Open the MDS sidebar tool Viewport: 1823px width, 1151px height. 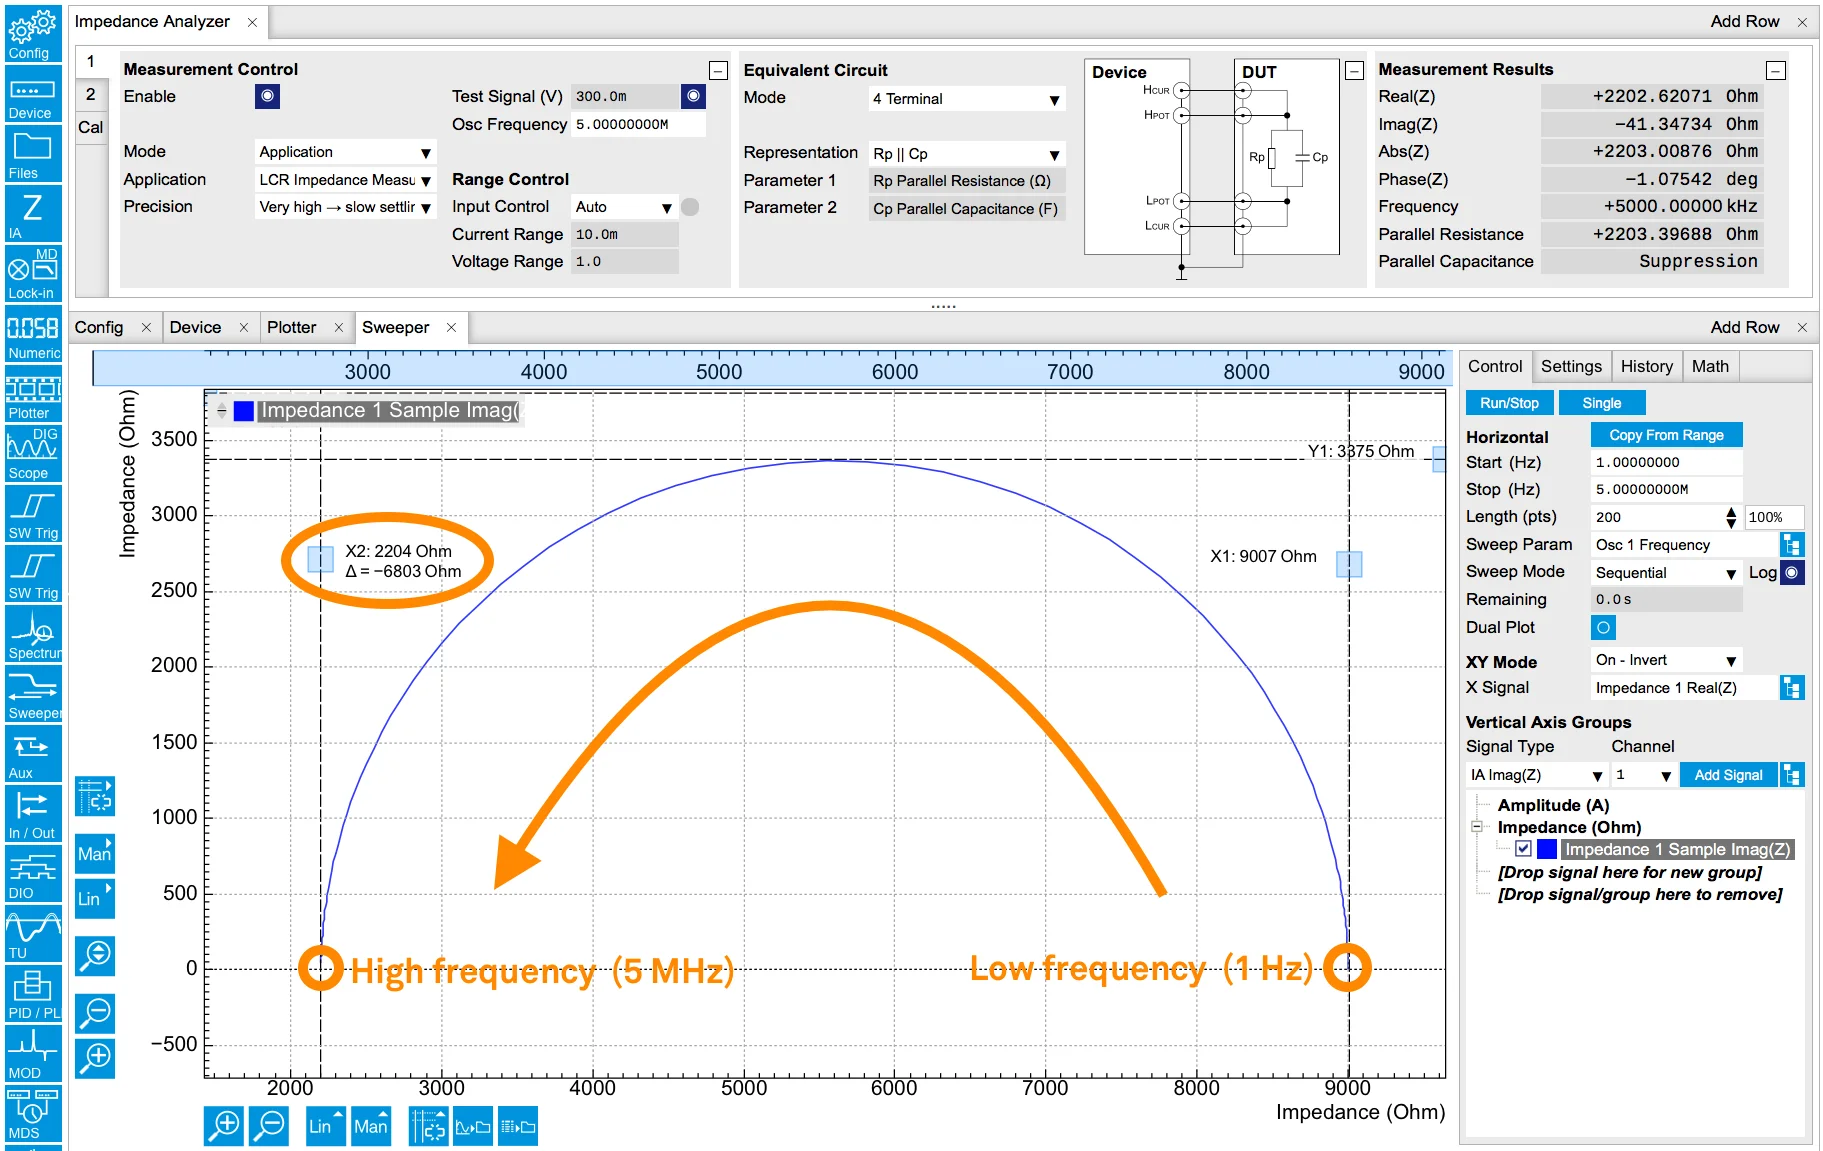pyautogui.click(x=33, y=1114)
